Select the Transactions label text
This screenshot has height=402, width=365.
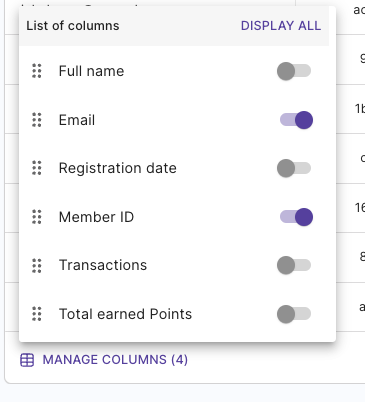coord(103,265)
